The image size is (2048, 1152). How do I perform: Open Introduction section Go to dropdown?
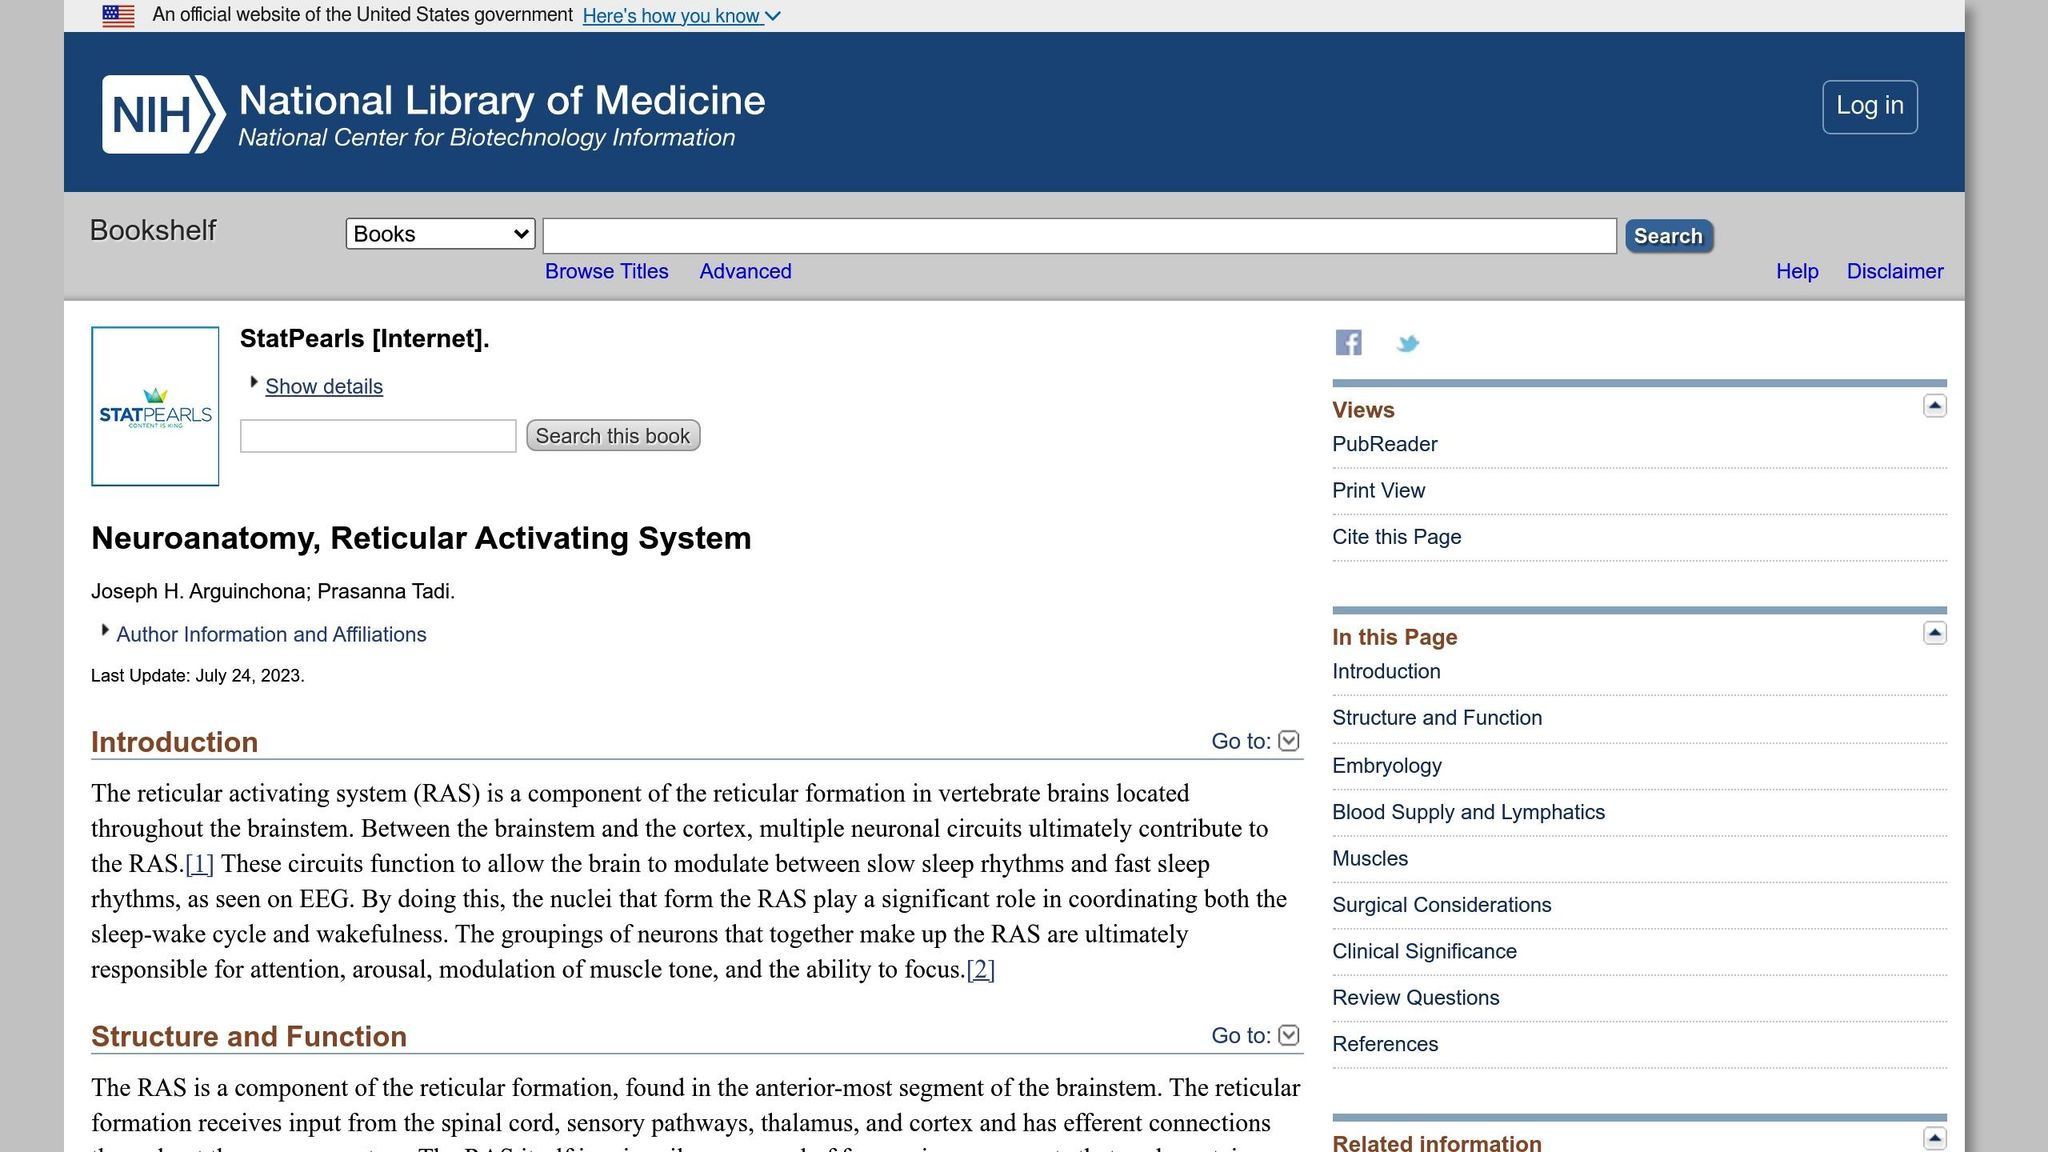[1288, 741]
